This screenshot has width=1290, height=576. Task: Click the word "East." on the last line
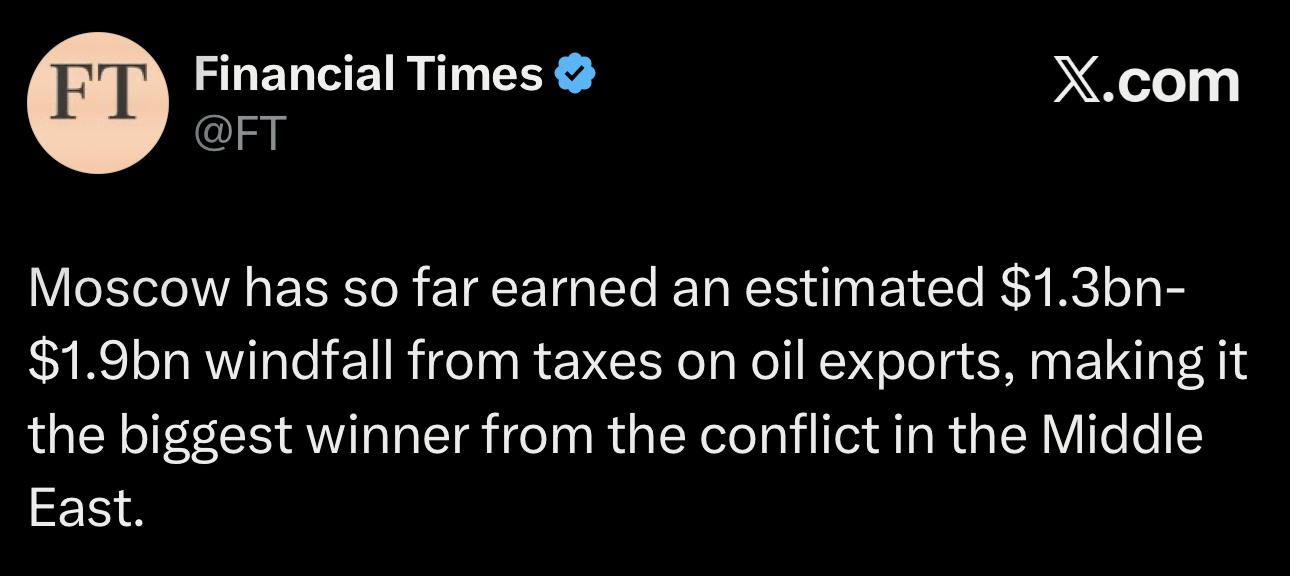[80, 510]
